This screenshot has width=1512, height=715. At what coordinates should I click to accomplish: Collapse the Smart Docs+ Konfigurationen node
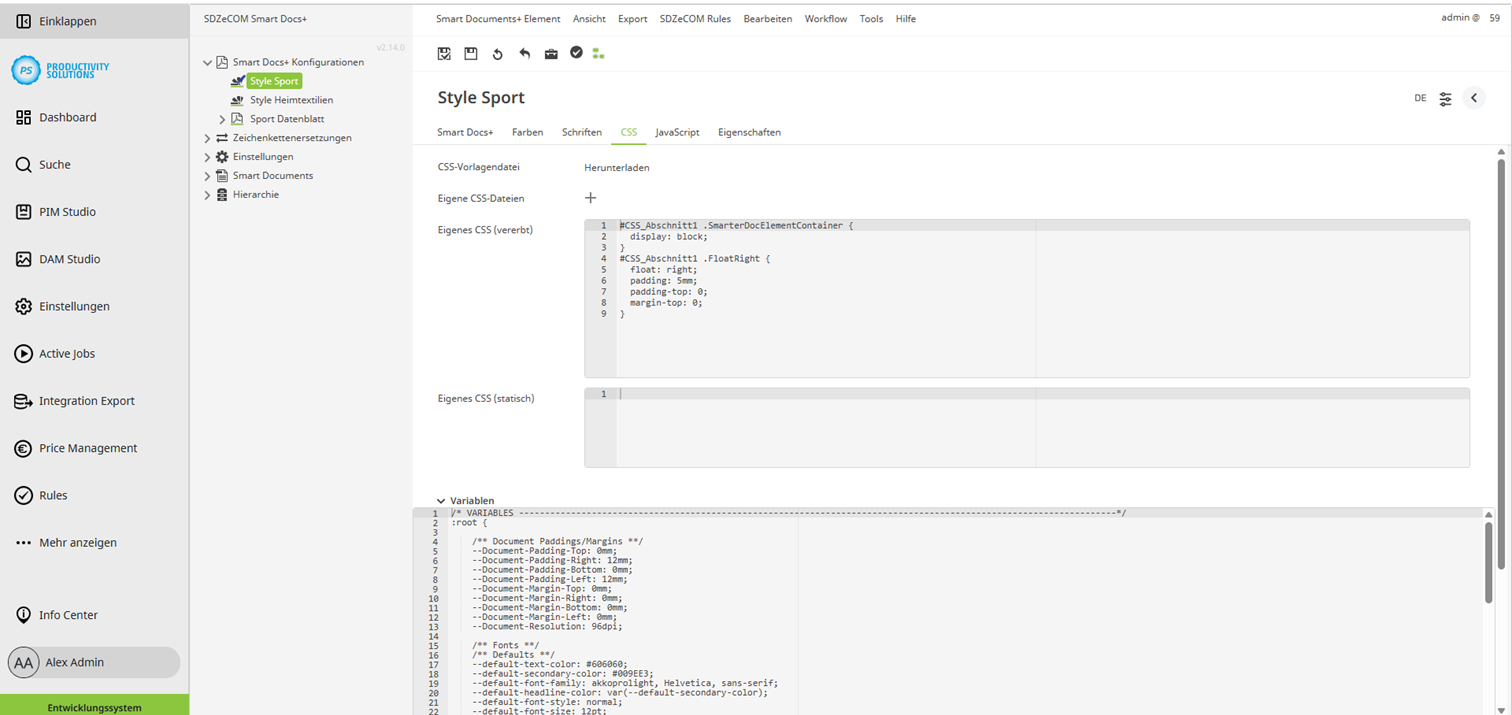(207, 61)
